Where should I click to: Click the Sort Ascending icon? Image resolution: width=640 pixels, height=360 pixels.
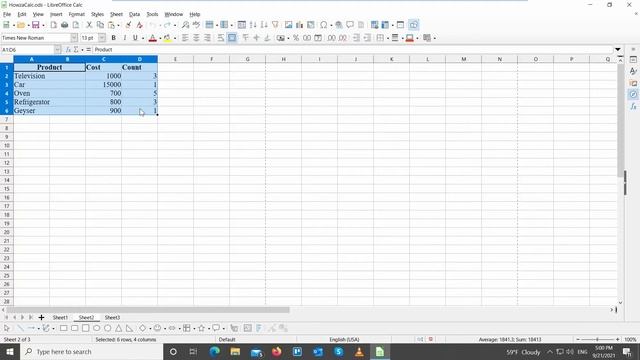coord(253,25)
